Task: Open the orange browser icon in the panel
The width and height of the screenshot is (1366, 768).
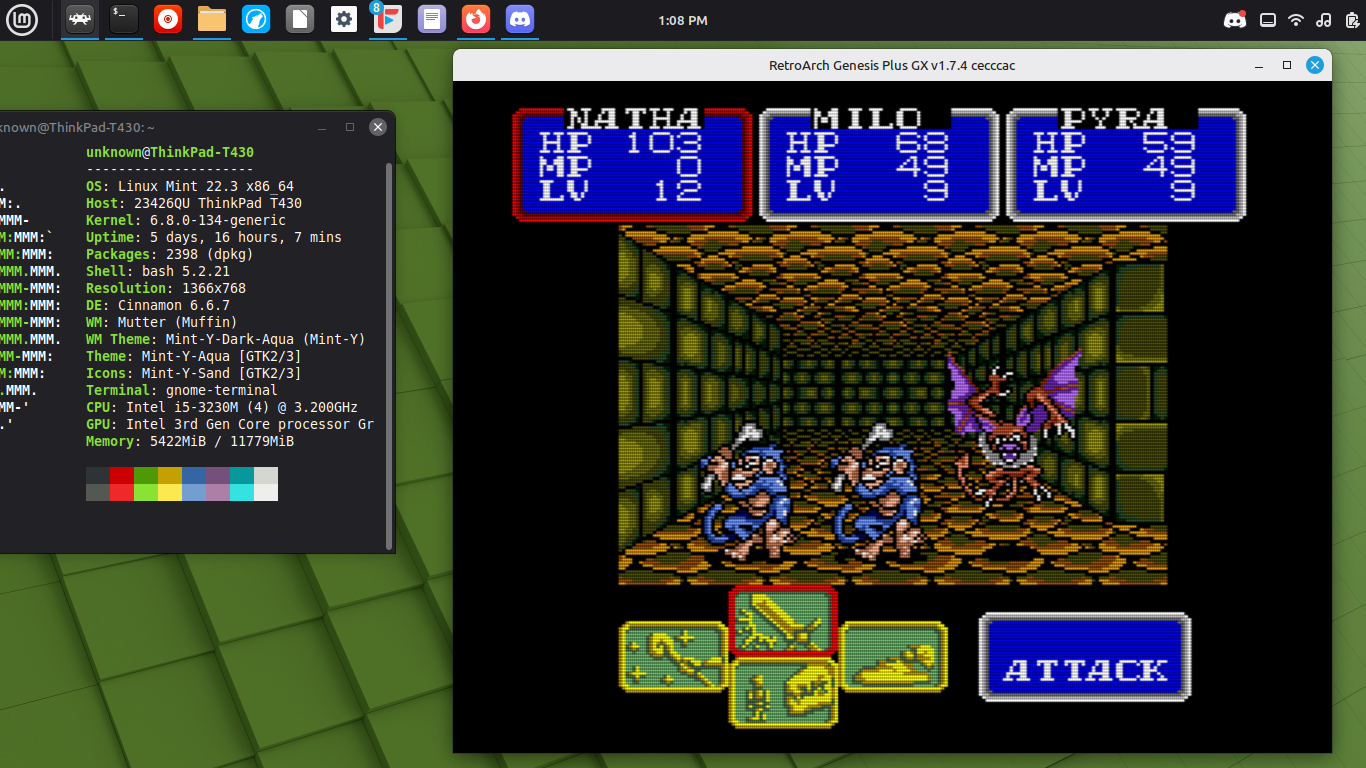Action: [x=476, y=19]
